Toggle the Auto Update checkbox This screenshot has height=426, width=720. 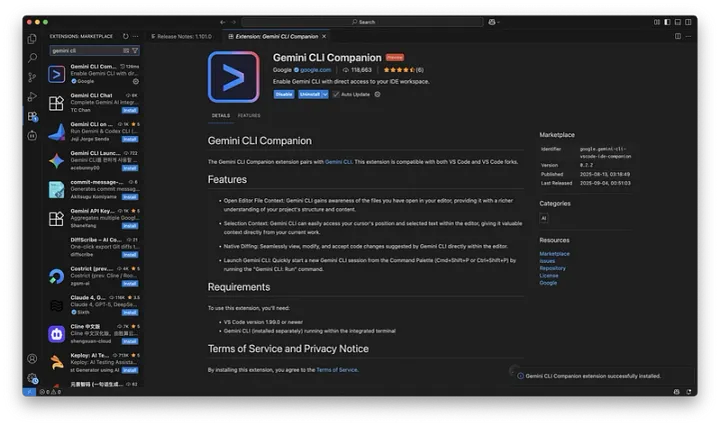(x=336, y=94)
